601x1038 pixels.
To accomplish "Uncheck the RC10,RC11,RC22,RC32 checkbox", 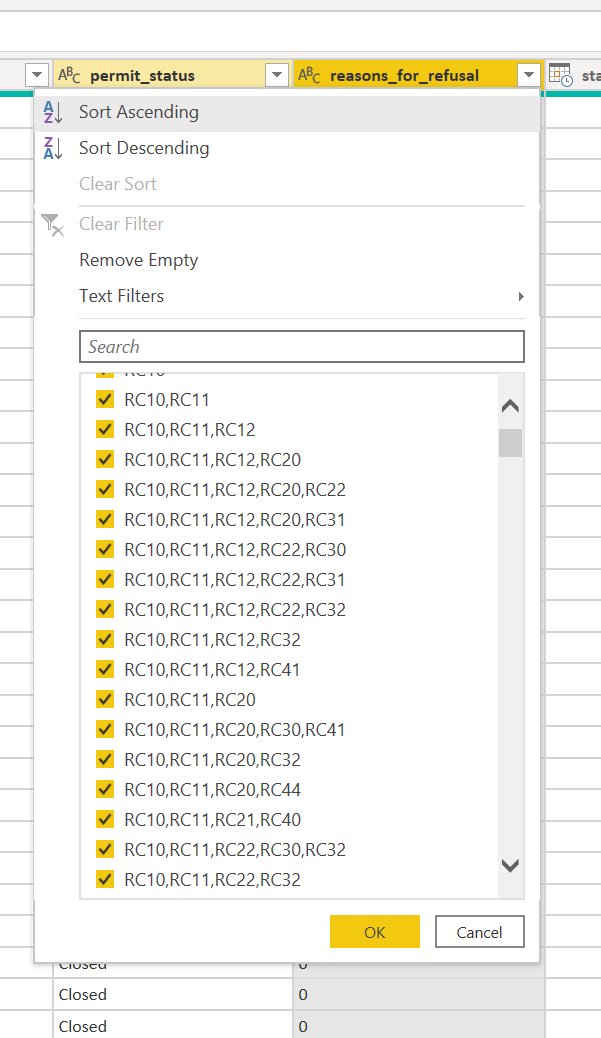I will coord(105,879).
